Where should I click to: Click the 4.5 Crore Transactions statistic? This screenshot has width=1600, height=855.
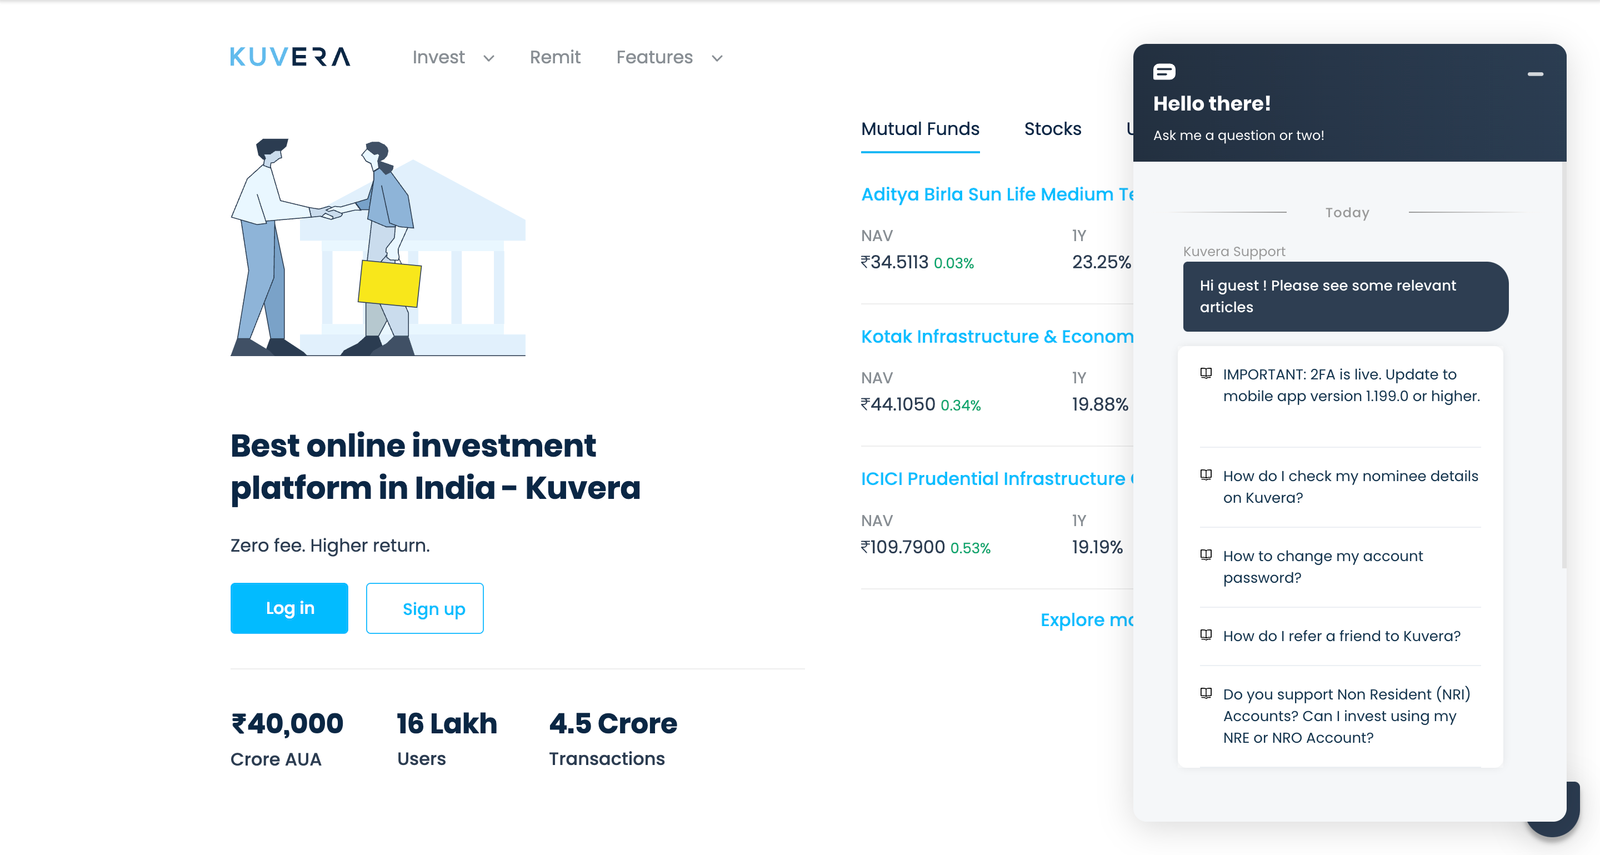tap(613, 739)
